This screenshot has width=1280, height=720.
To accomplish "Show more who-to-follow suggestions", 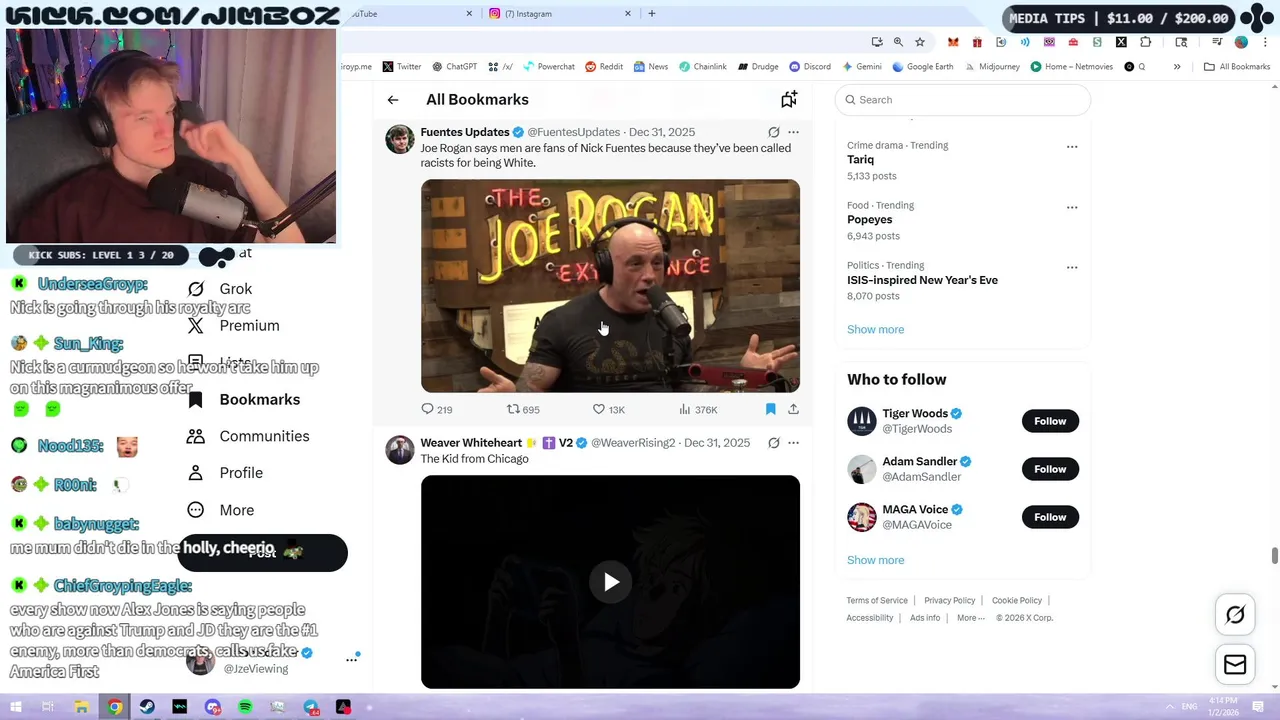I will tap(875, 560).
